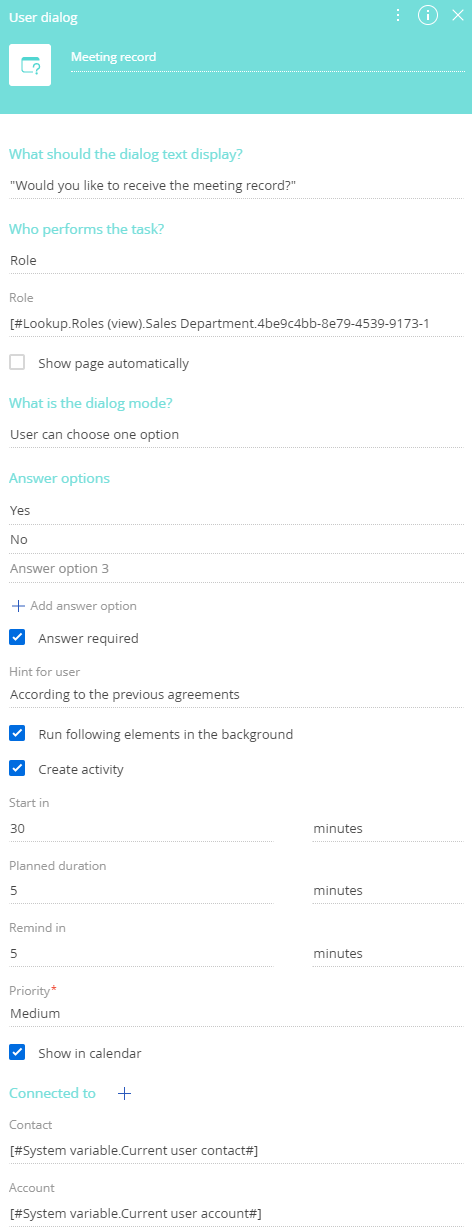The width and height of the screenshot is (472, 1232).
Task: Click the Contact parameter field
Action: (236, 1151)
